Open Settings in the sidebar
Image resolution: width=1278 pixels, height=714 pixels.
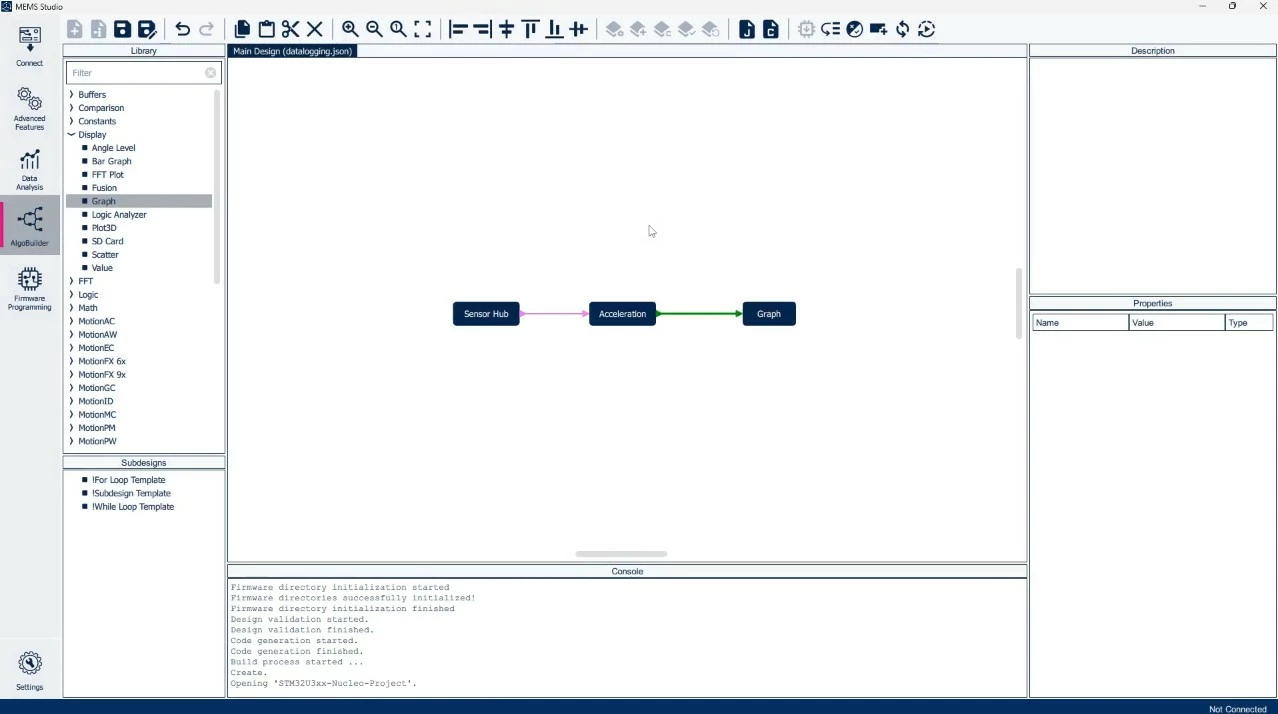tap(29, 671)
